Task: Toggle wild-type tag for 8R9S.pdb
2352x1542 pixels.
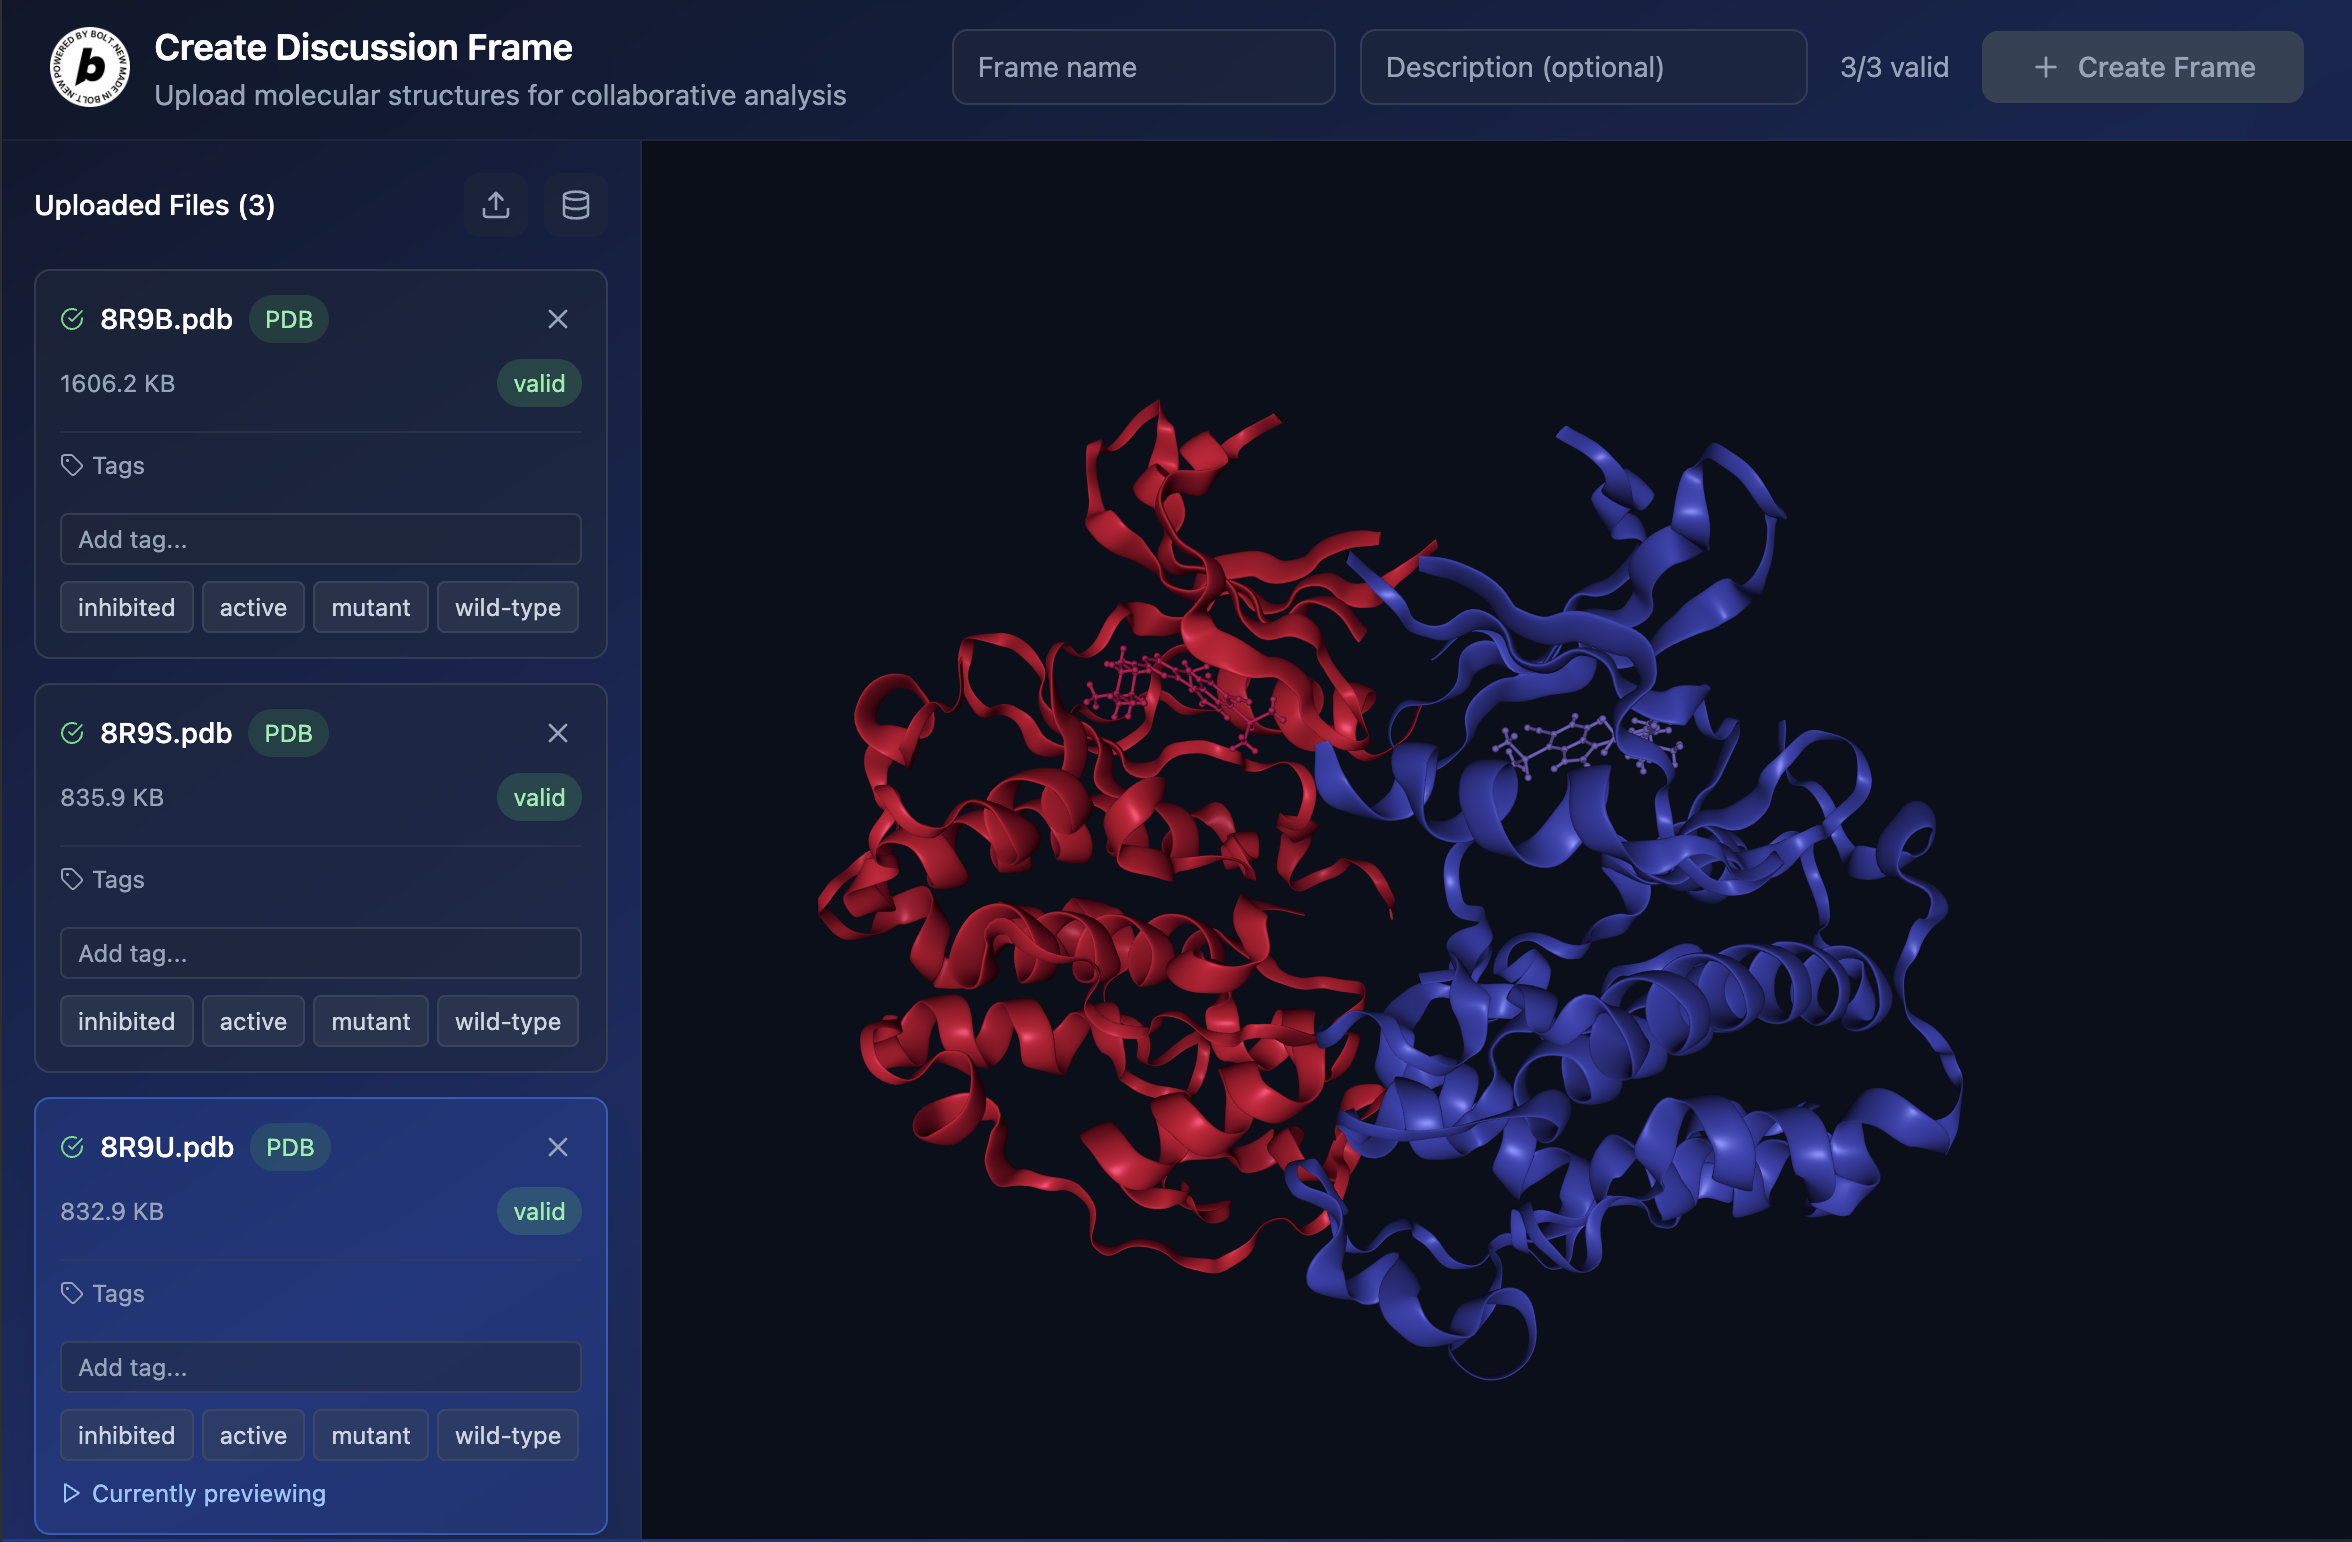Action: click(507, 1021)
